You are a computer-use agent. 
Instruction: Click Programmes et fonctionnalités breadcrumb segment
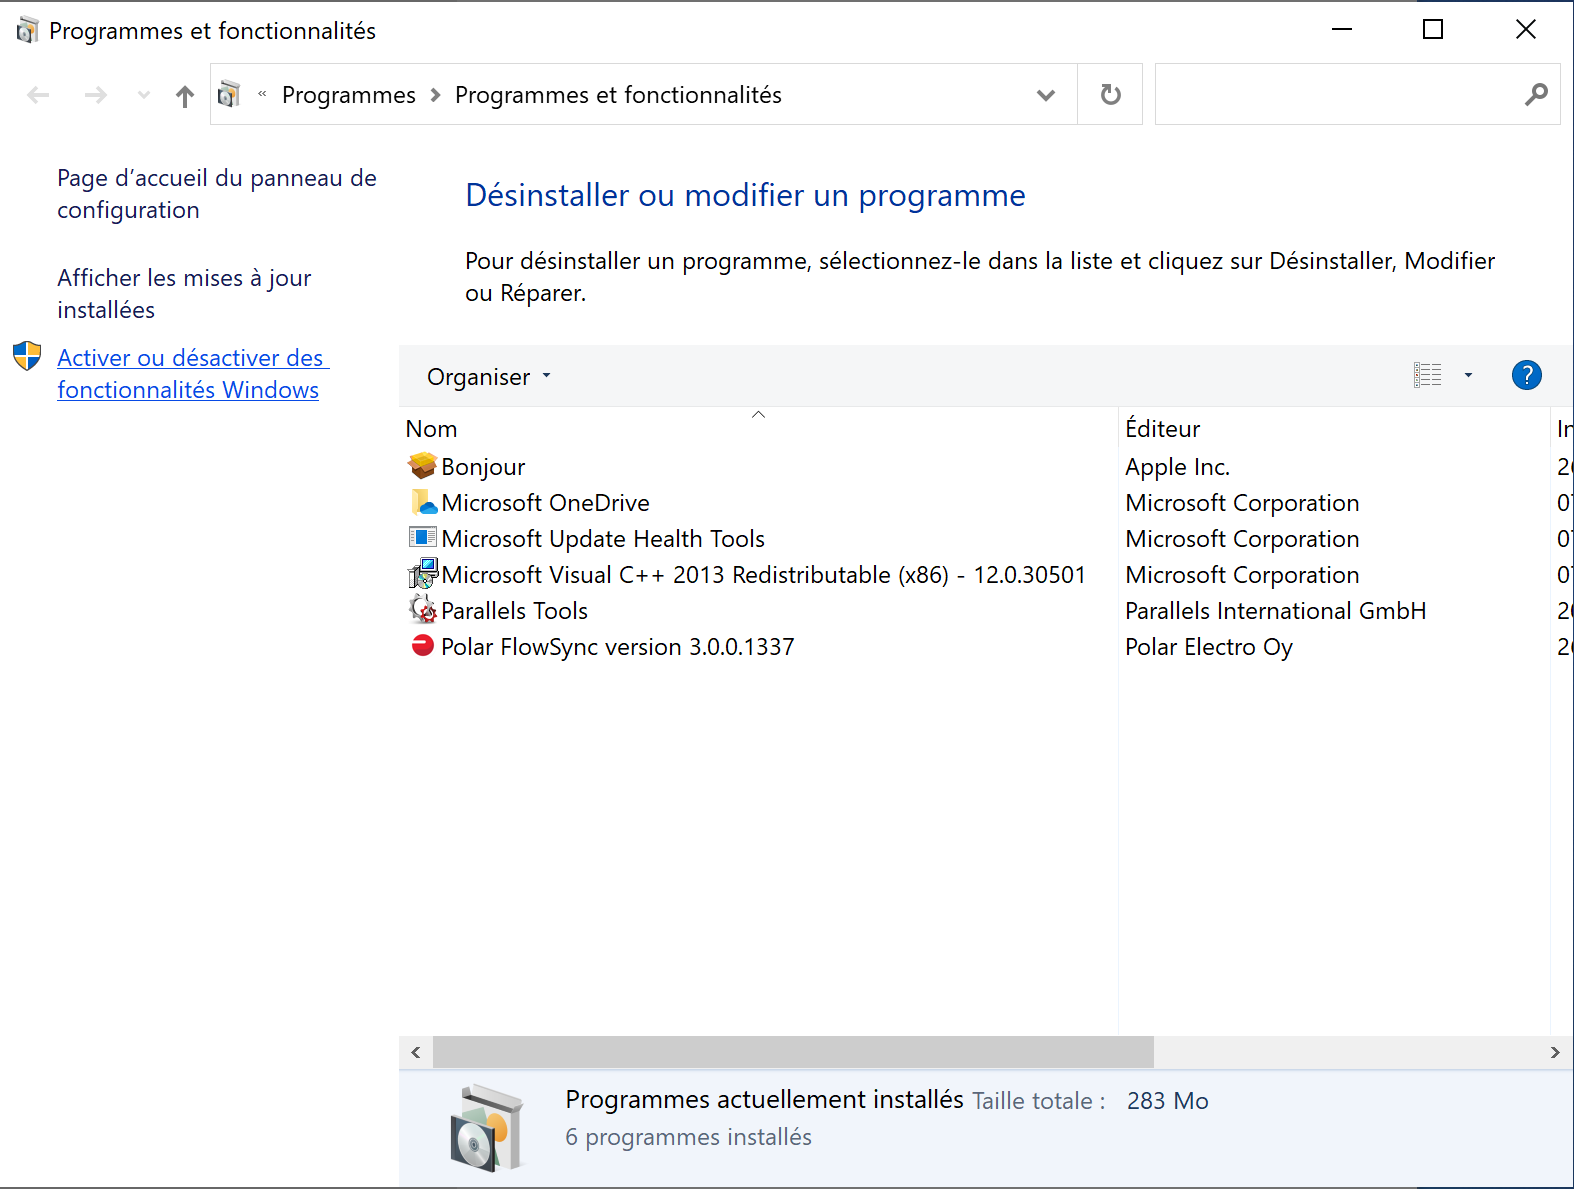618,95
